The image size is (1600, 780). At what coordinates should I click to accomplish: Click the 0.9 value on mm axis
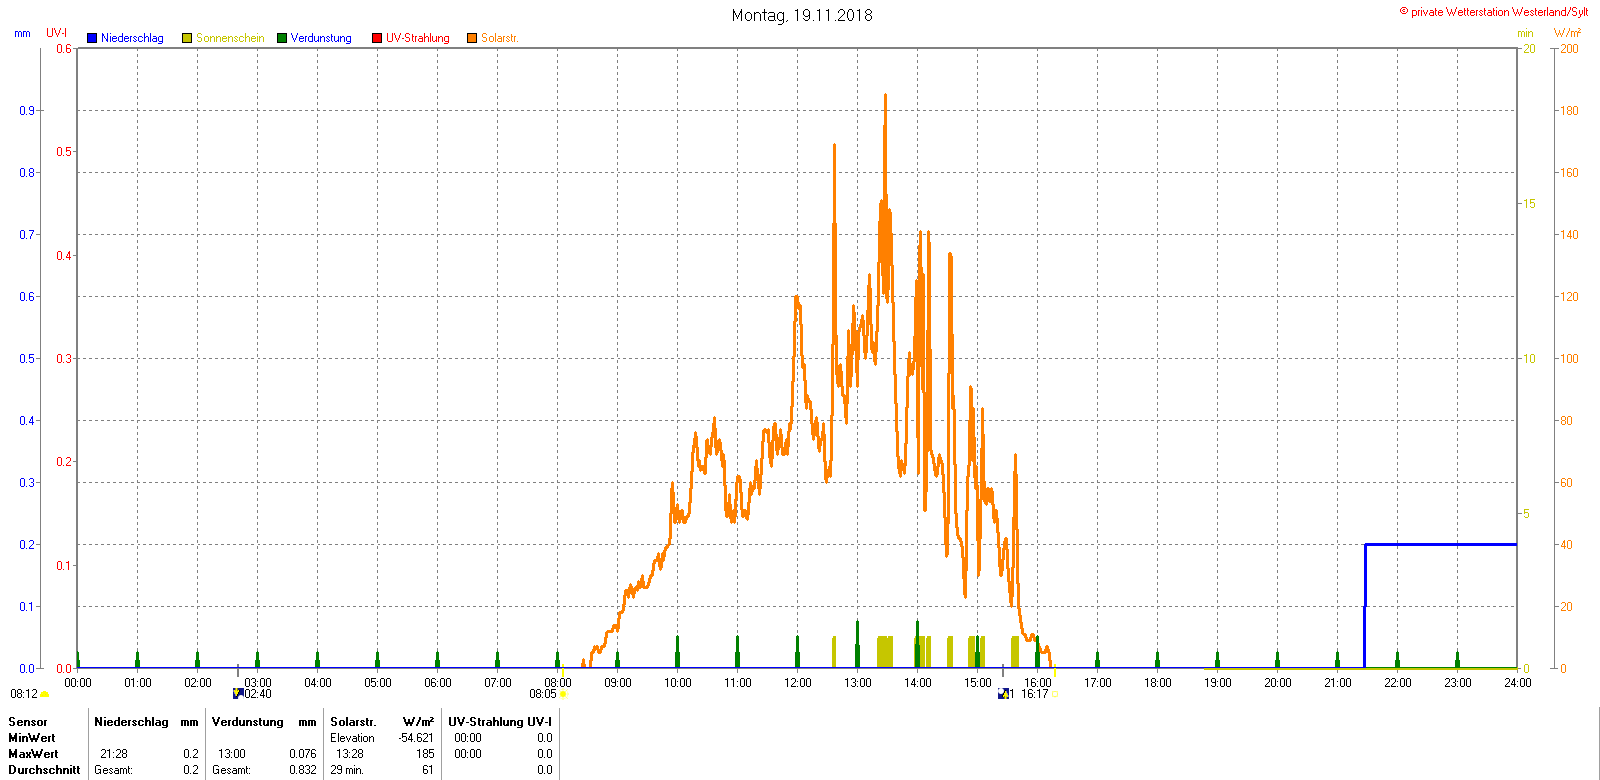[27, 111]
